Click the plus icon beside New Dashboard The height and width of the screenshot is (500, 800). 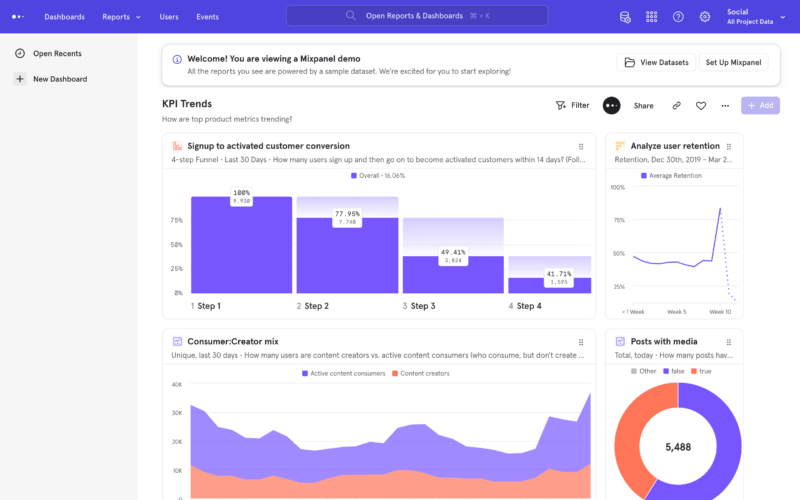point(20,79)
